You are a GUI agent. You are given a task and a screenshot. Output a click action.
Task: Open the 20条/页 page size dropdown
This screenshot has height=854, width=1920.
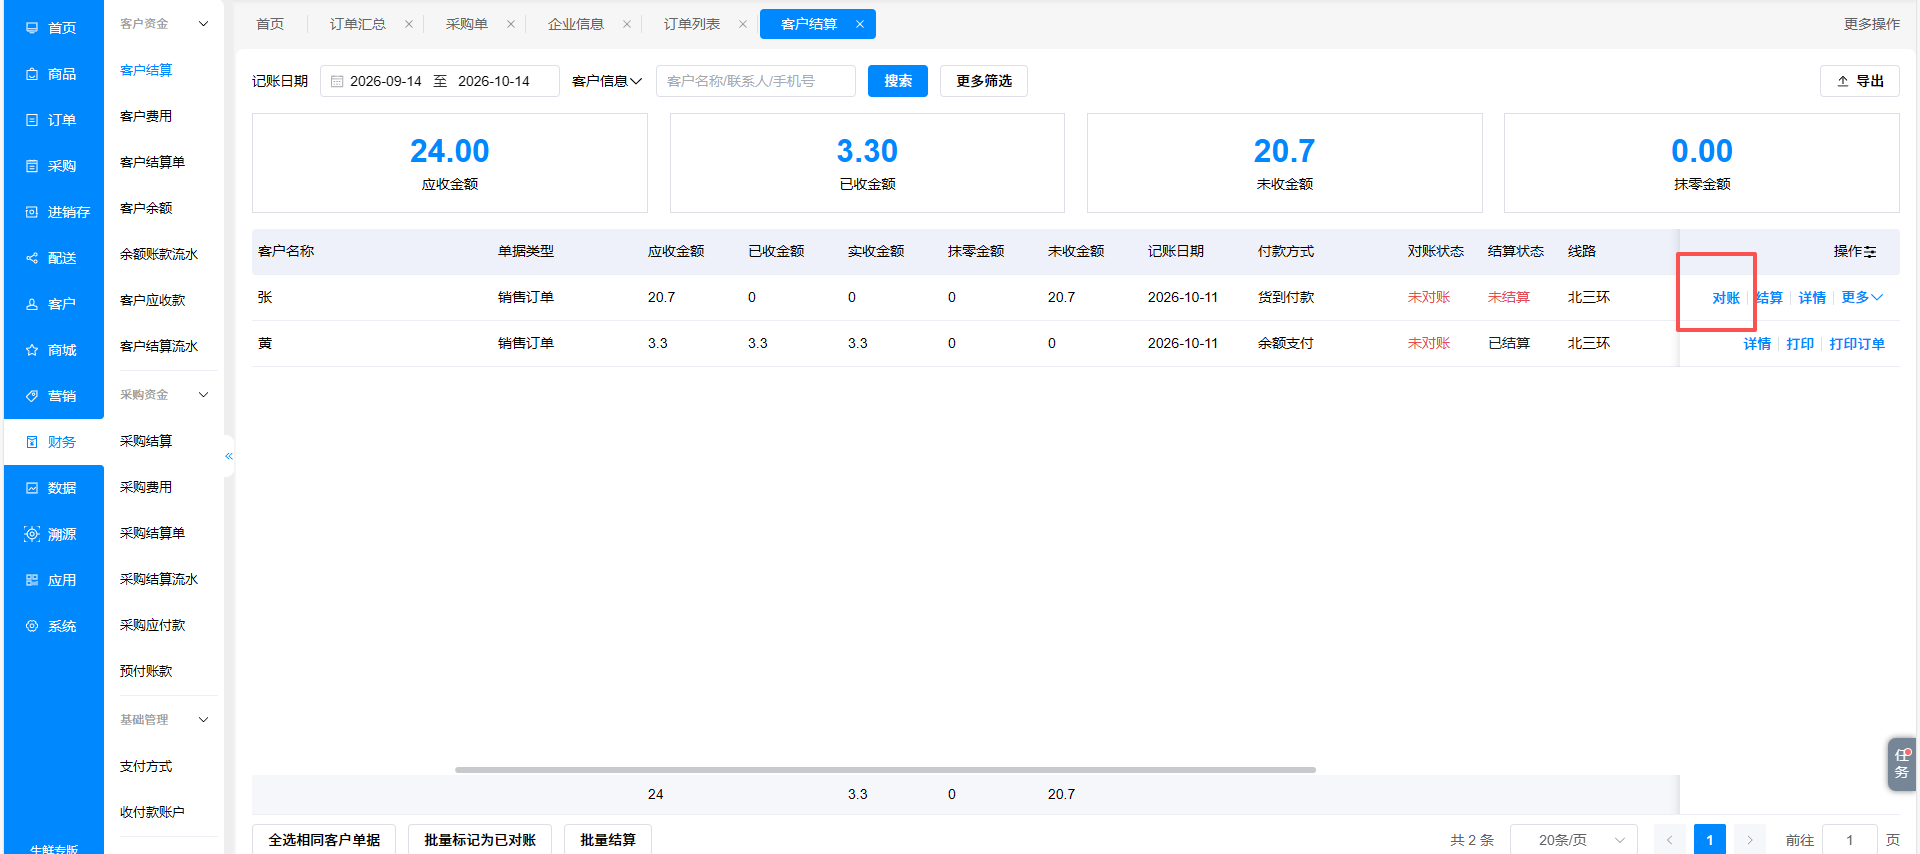(1574, 840)
